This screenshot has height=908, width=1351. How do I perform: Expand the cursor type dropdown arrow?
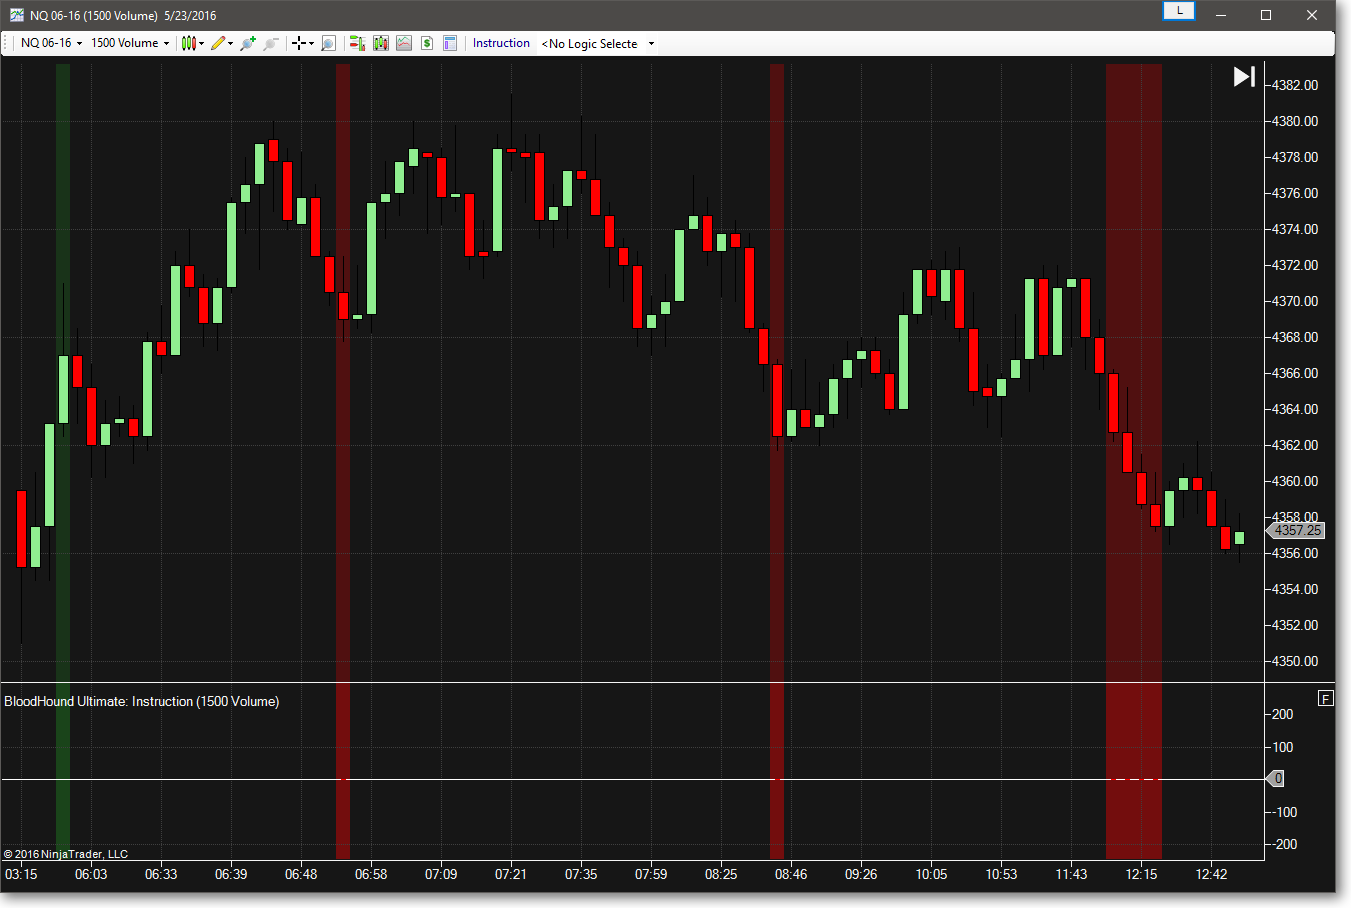[x=311, y=43]
